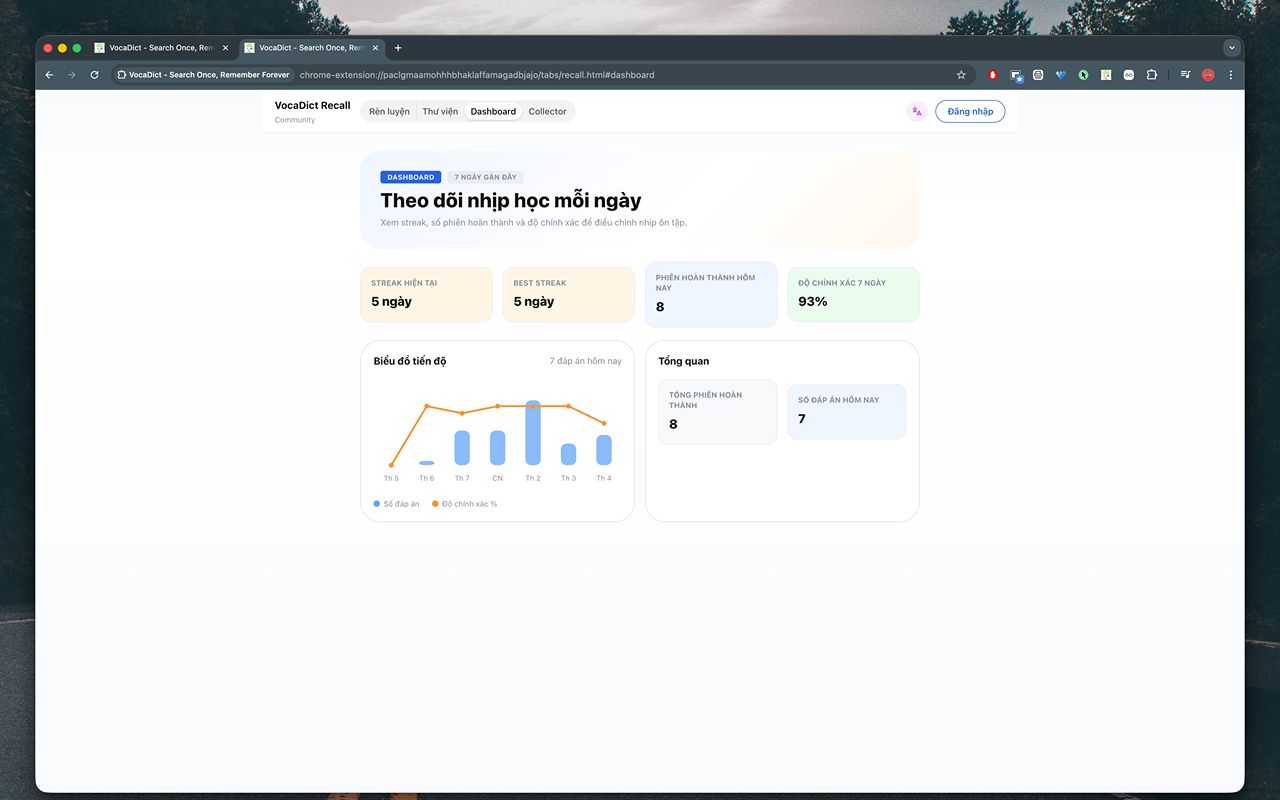Open the Rèn luyện tab
The image size is (1280, 800).
point(389,112)
